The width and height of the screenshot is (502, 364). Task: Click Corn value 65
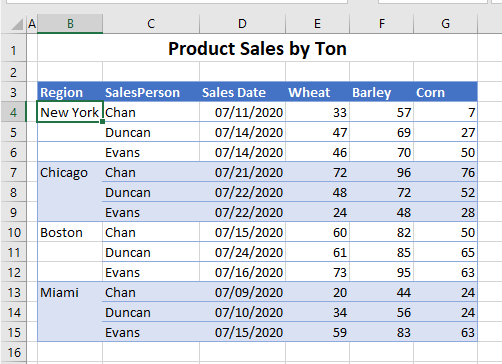tap(445, 252)
